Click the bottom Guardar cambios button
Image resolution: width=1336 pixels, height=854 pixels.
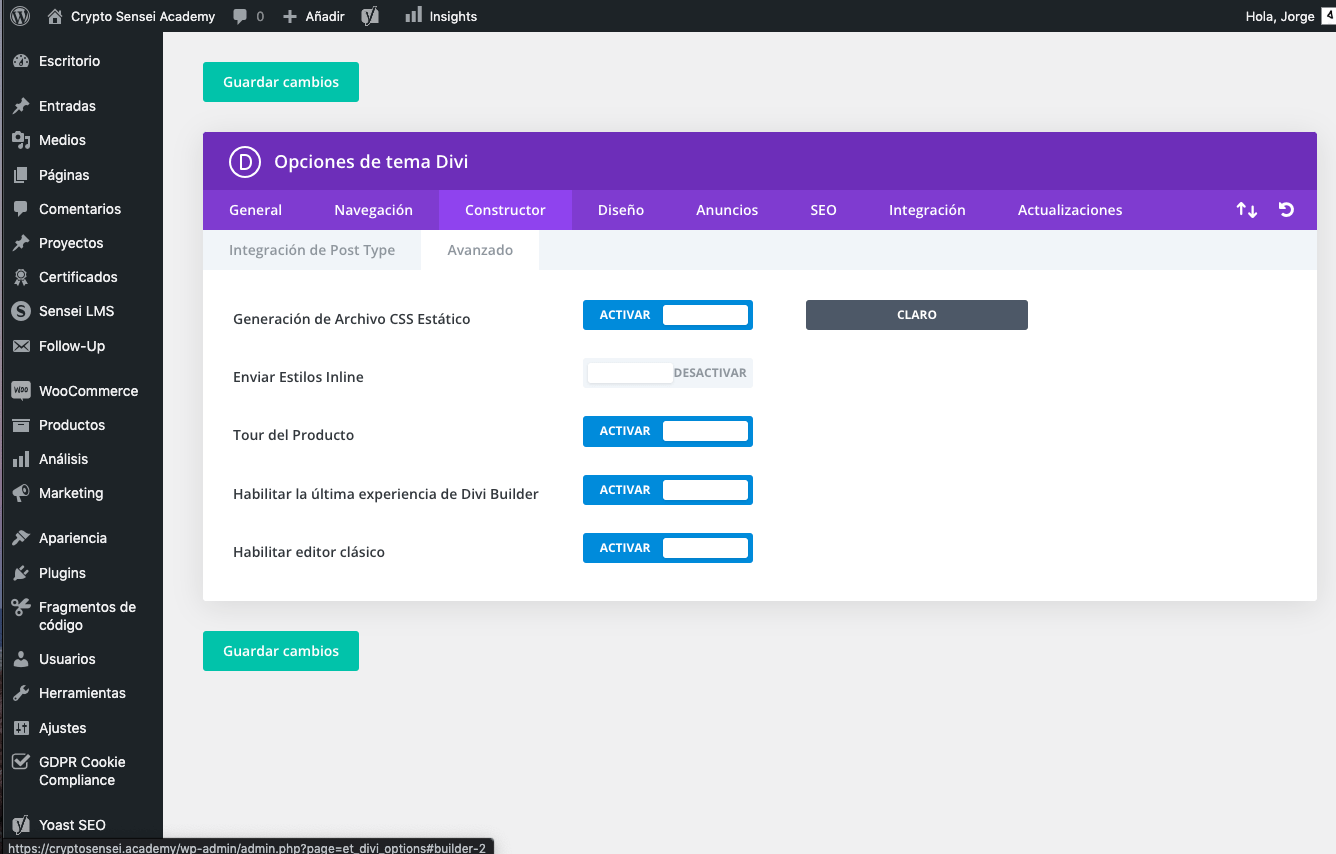[281, 651]
